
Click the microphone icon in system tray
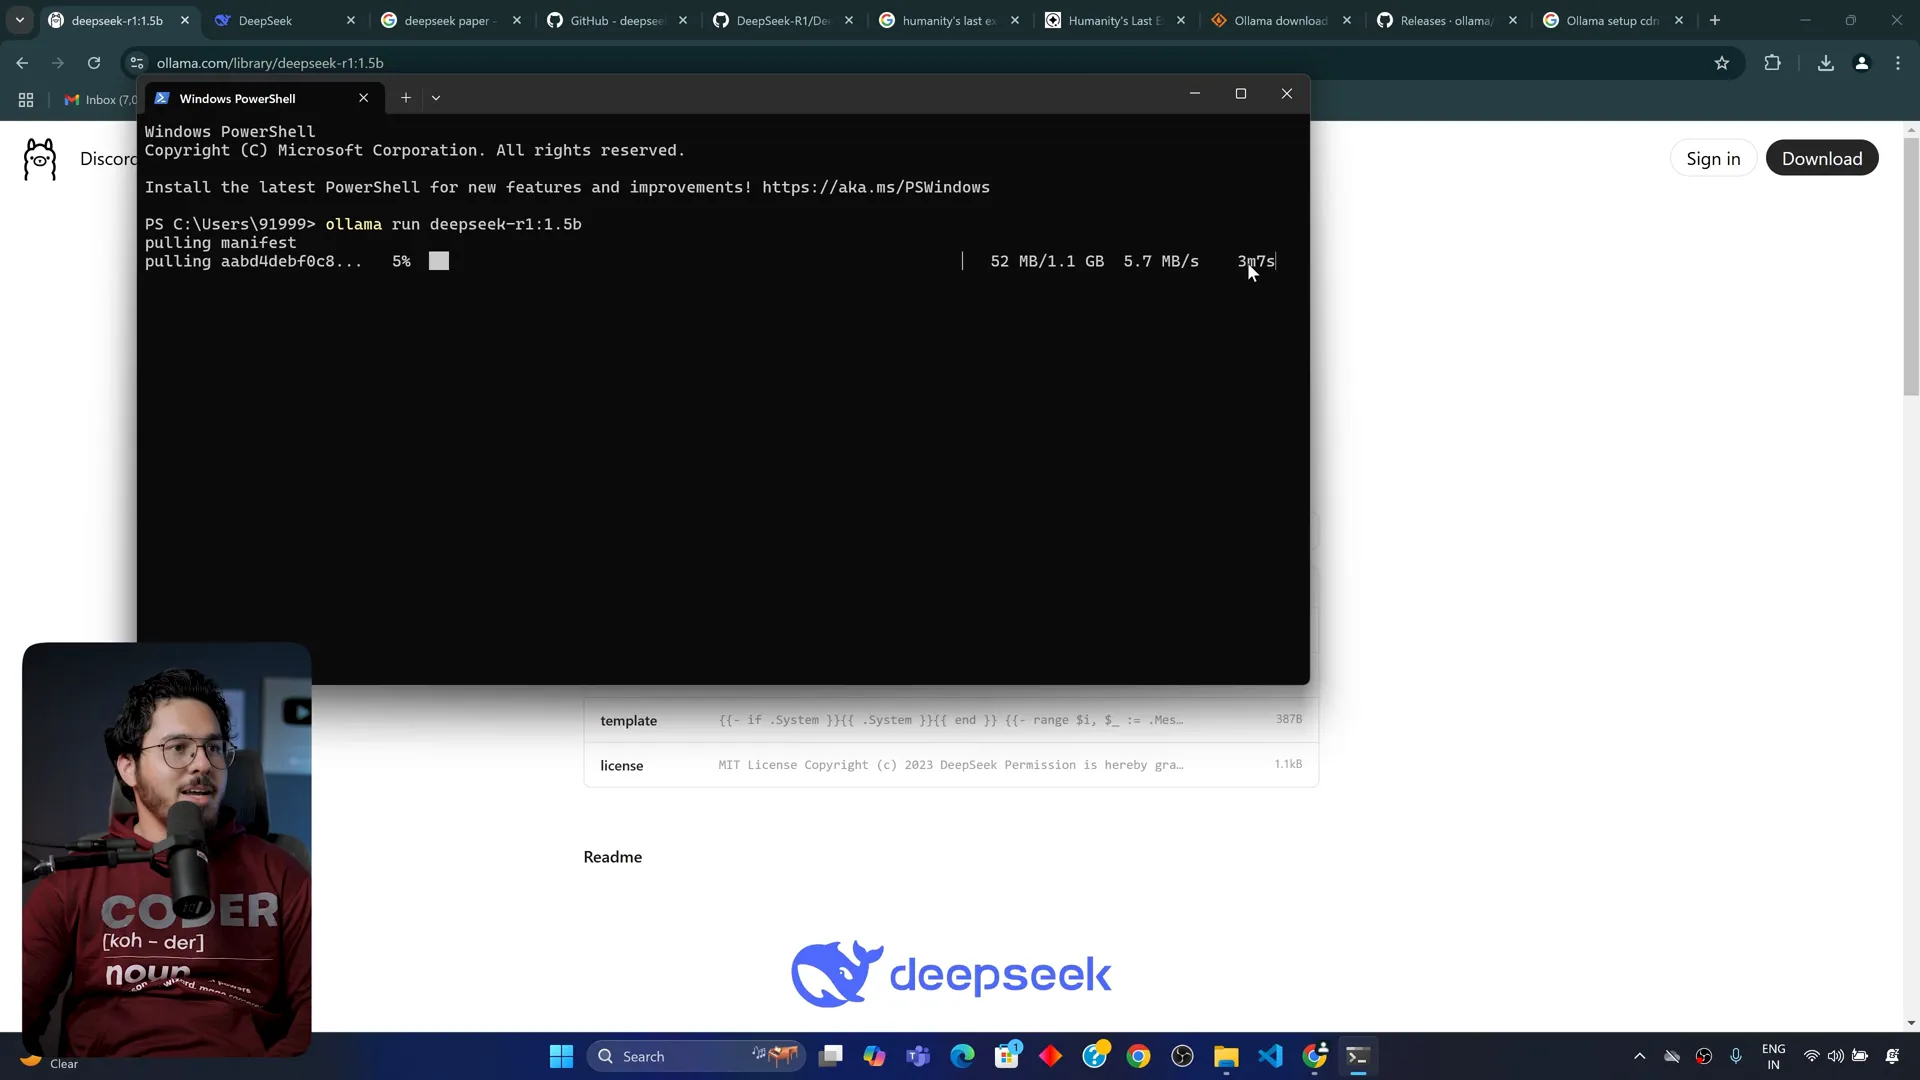pos(1736,1056)
